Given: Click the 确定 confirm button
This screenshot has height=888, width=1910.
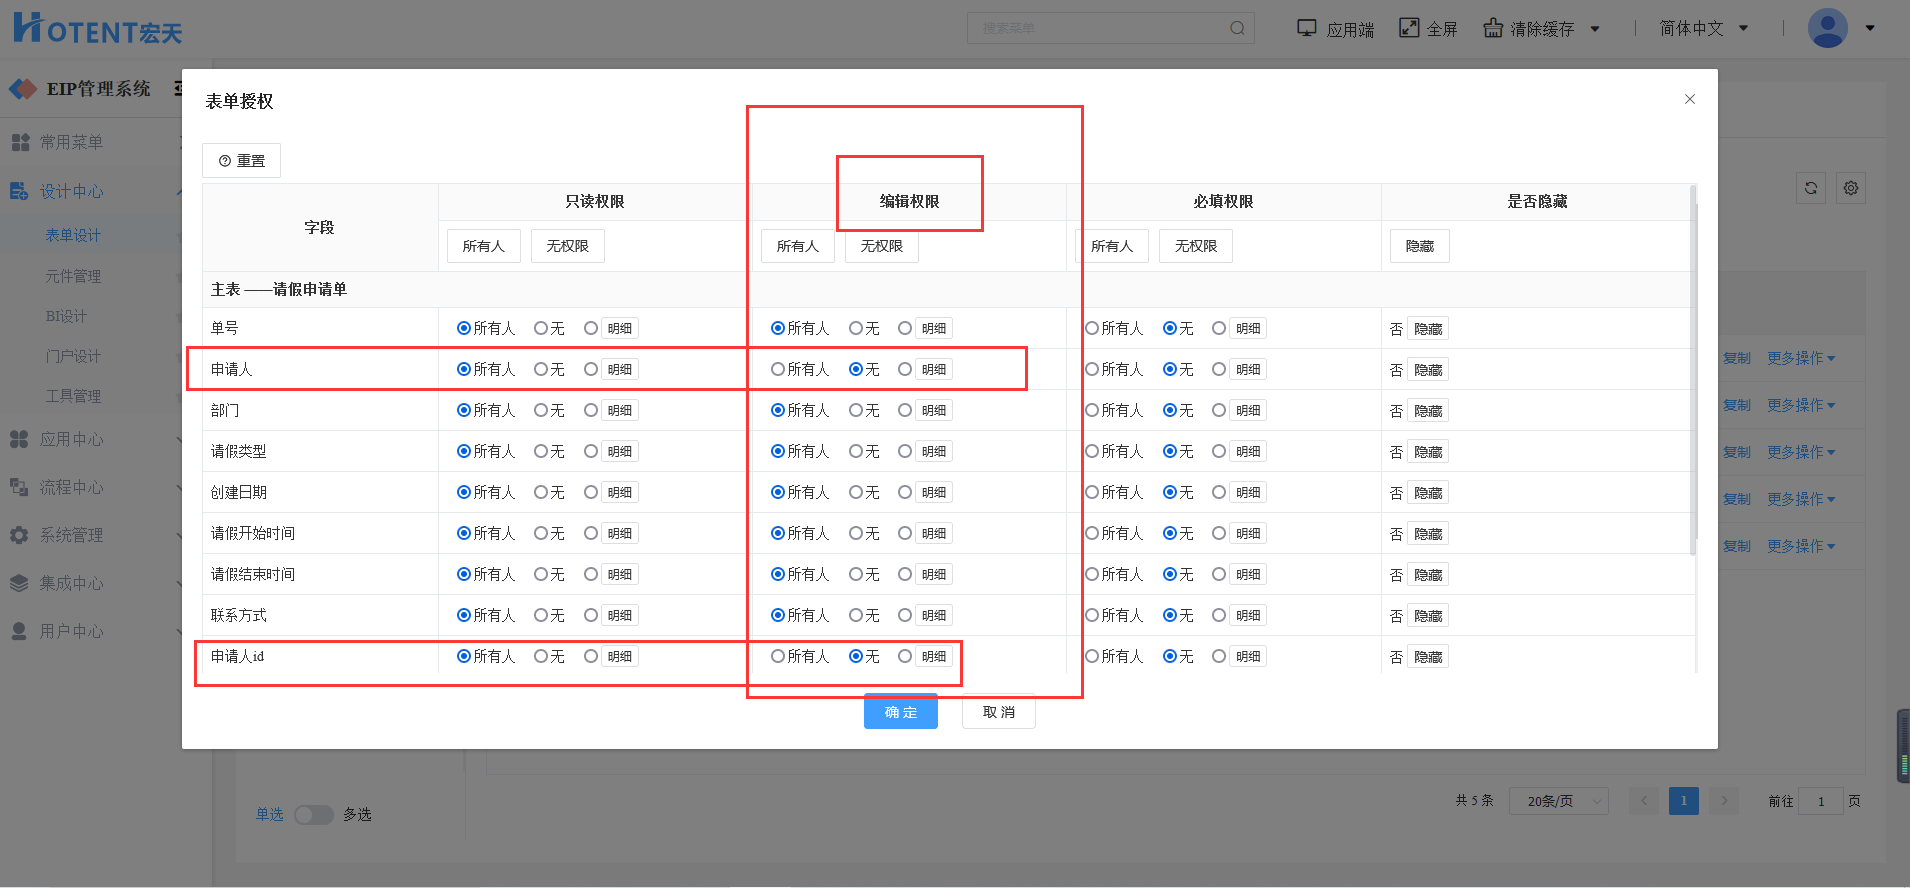Looking at the screenshot, I should 900,712.
